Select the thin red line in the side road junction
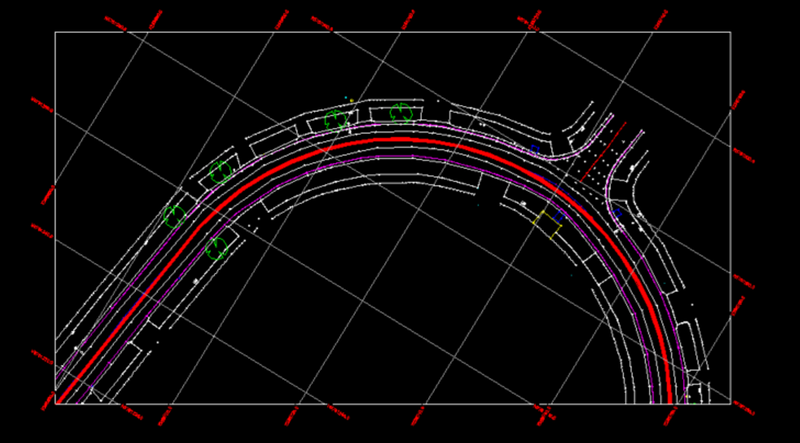The image size is (800, 443). (603, 152)
